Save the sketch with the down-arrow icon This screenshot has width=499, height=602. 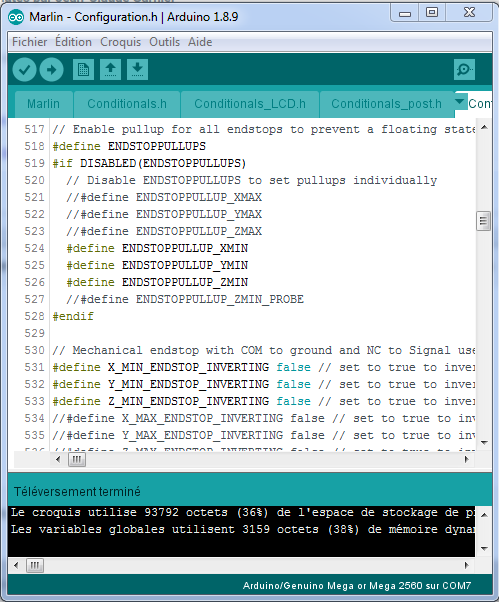tap(137, 70)
